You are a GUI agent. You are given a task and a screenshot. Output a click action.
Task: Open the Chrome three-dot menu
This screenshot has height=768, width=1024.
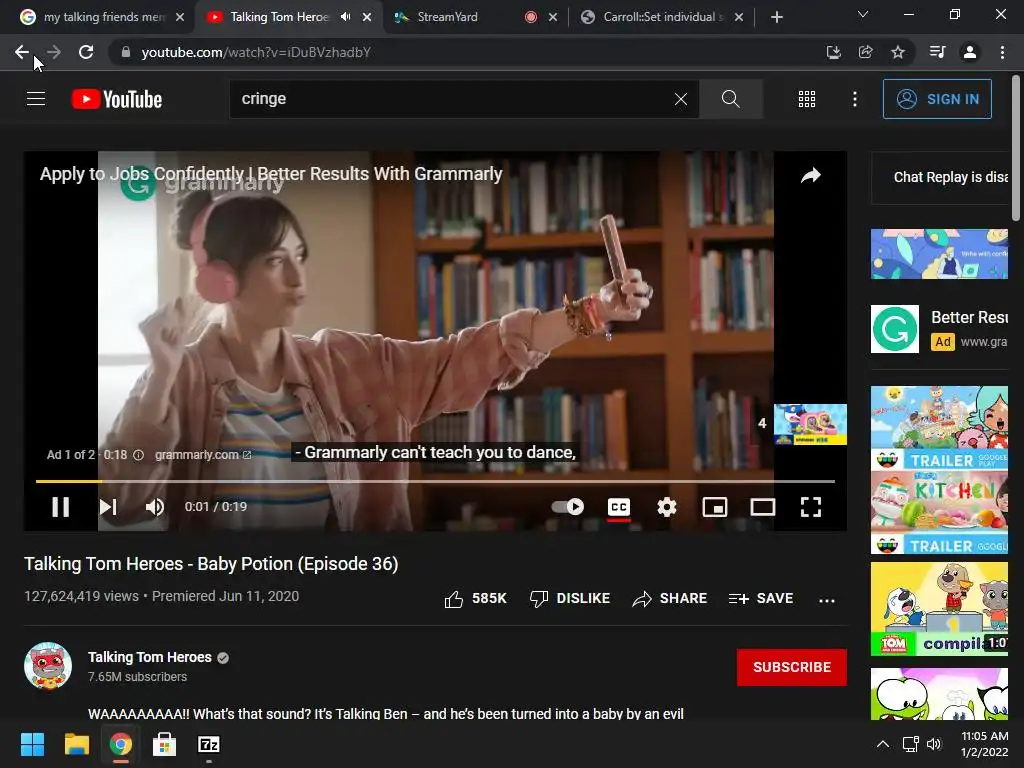point(1002,52)
